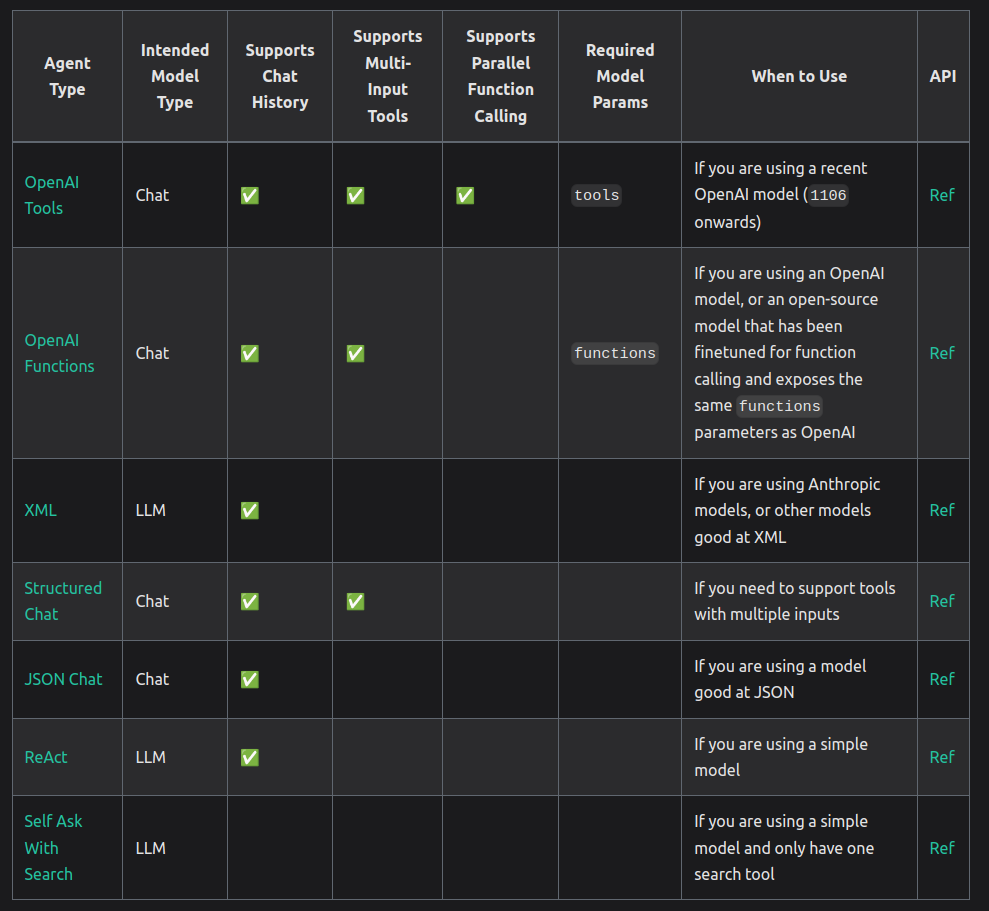Open Ref link in Self Ask With Search row
The height and width of the screenshot is (911, 989).
point(942,848)
